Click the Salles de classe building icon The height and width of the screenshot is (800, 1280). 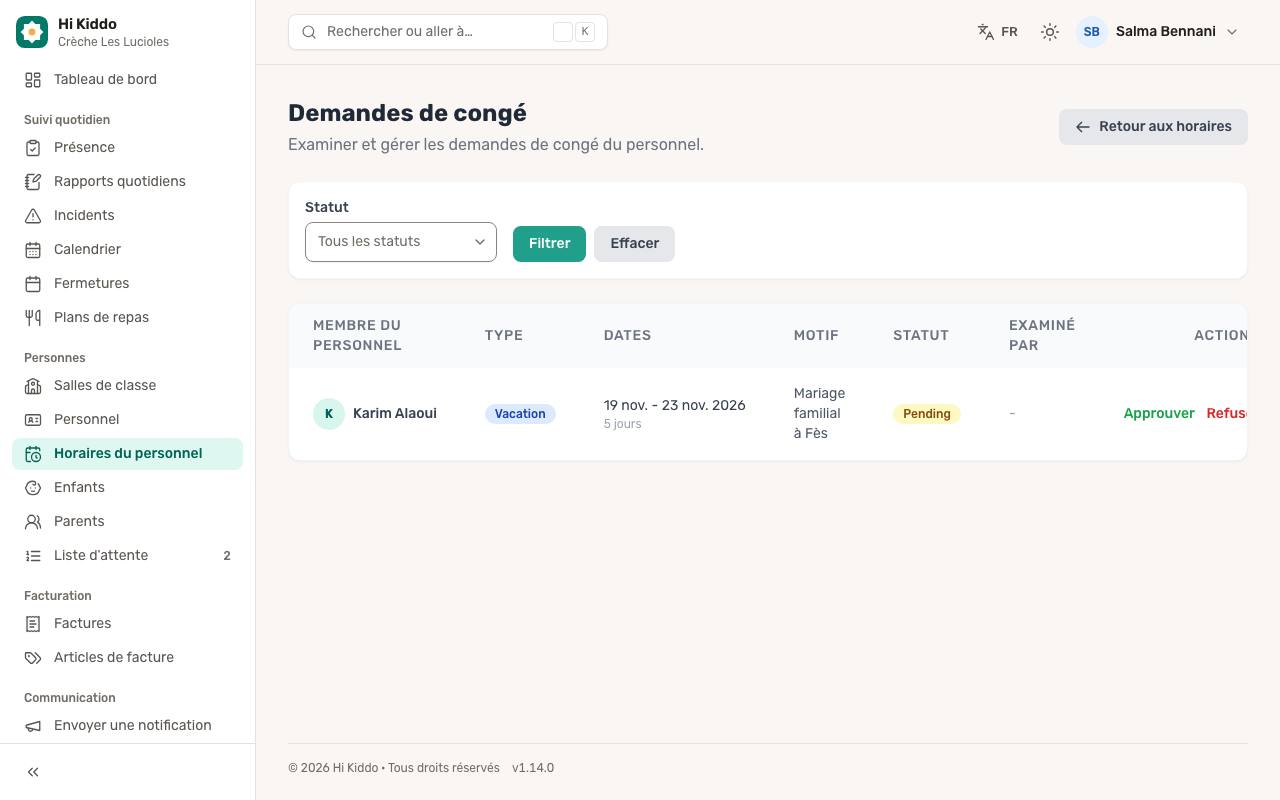[x=33, y=386]
